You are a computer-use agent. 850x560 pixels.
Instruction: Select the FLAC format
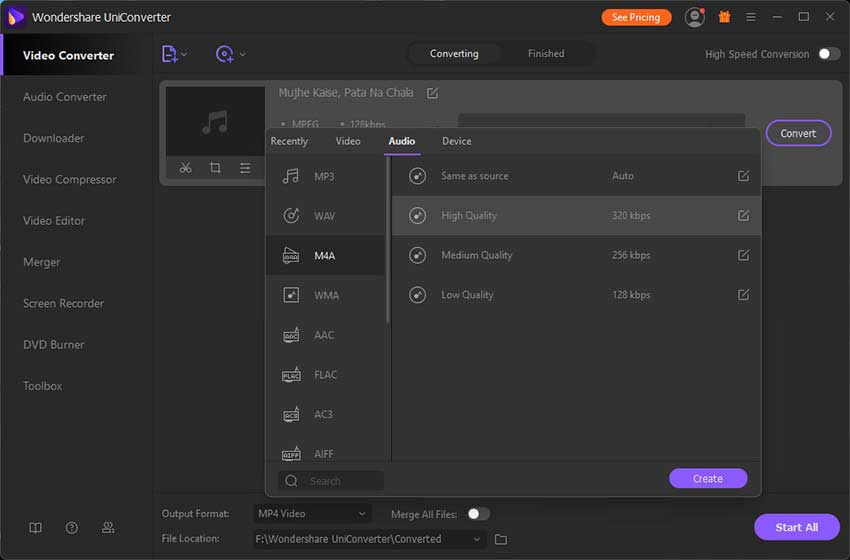tap(325, 375)
